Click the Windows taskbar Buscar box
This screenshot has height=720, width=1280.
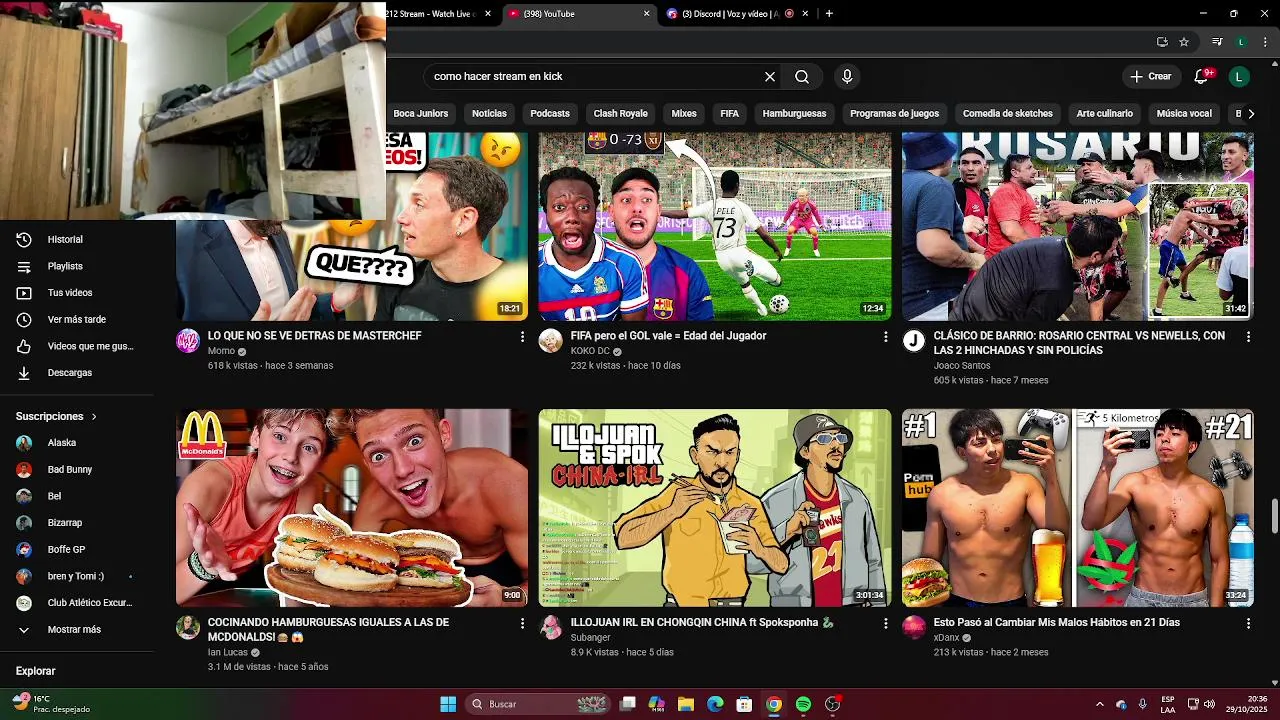[540, 704]
